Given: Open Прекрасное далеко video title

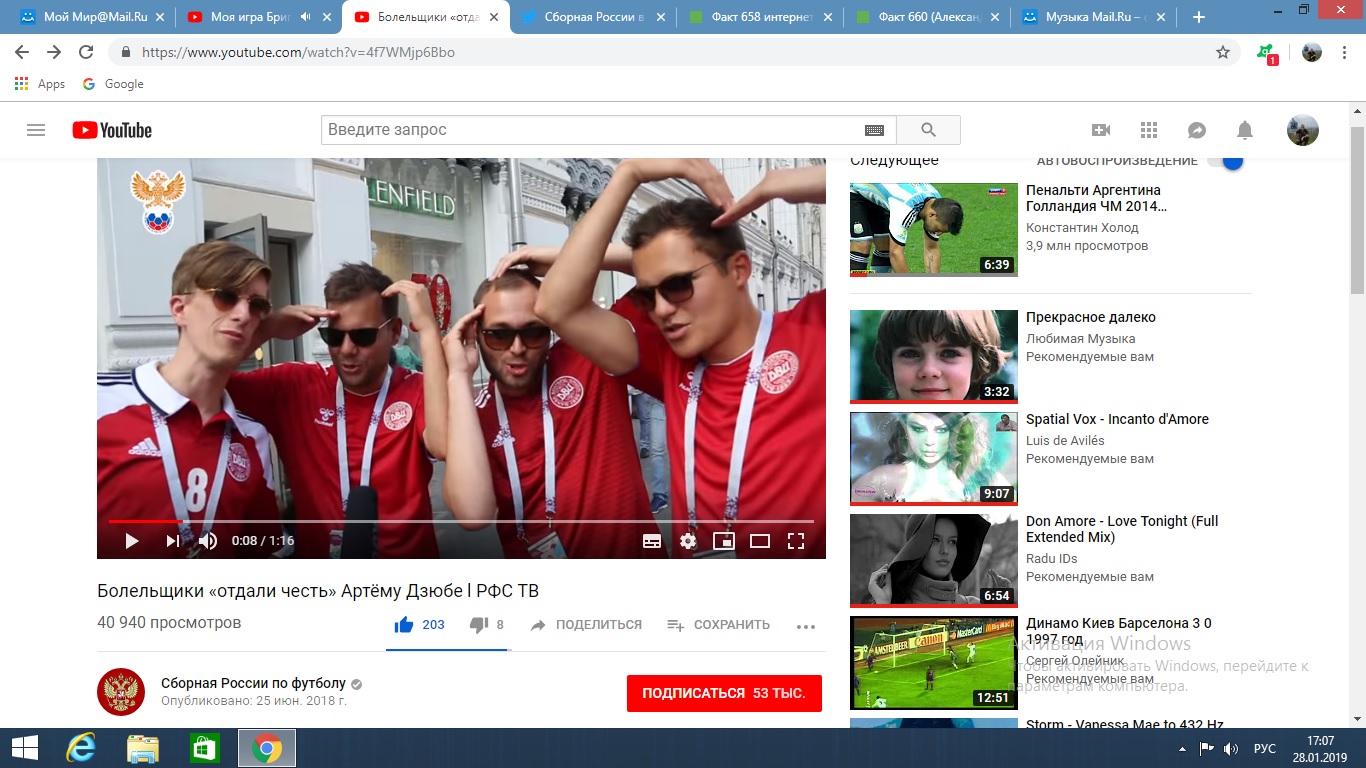Looking at the screenshot, I should (1091, 317).
